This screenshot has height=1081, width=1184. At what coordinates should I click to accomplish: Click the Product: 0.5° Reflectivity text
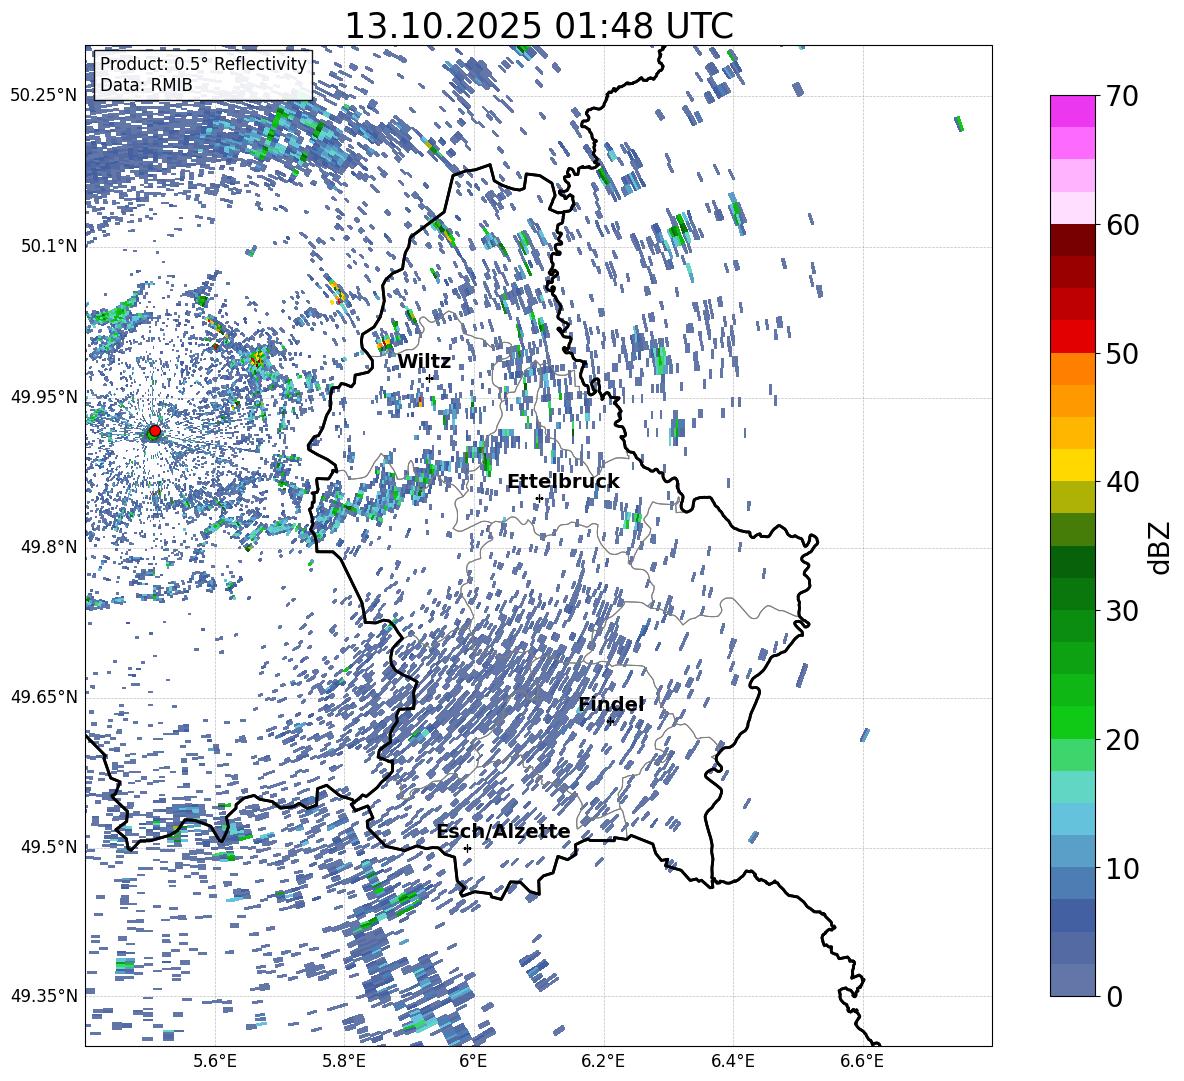(x=203, y=64)
